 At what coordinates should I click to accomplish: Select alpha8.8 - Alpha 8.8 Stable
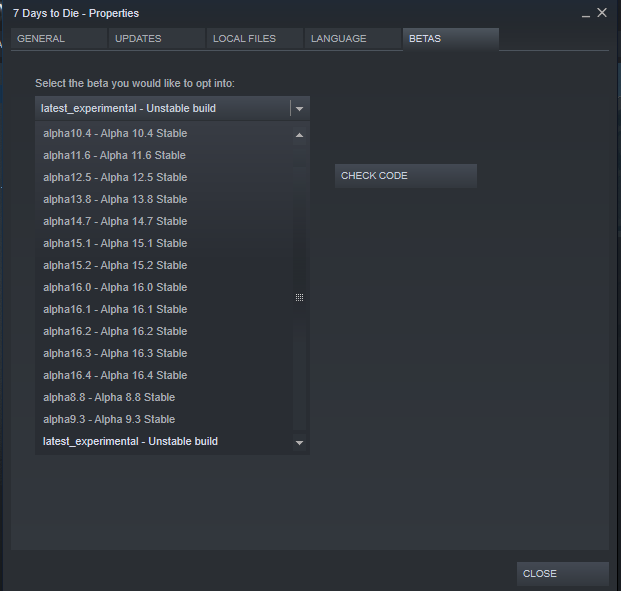(x=164, y=397)
